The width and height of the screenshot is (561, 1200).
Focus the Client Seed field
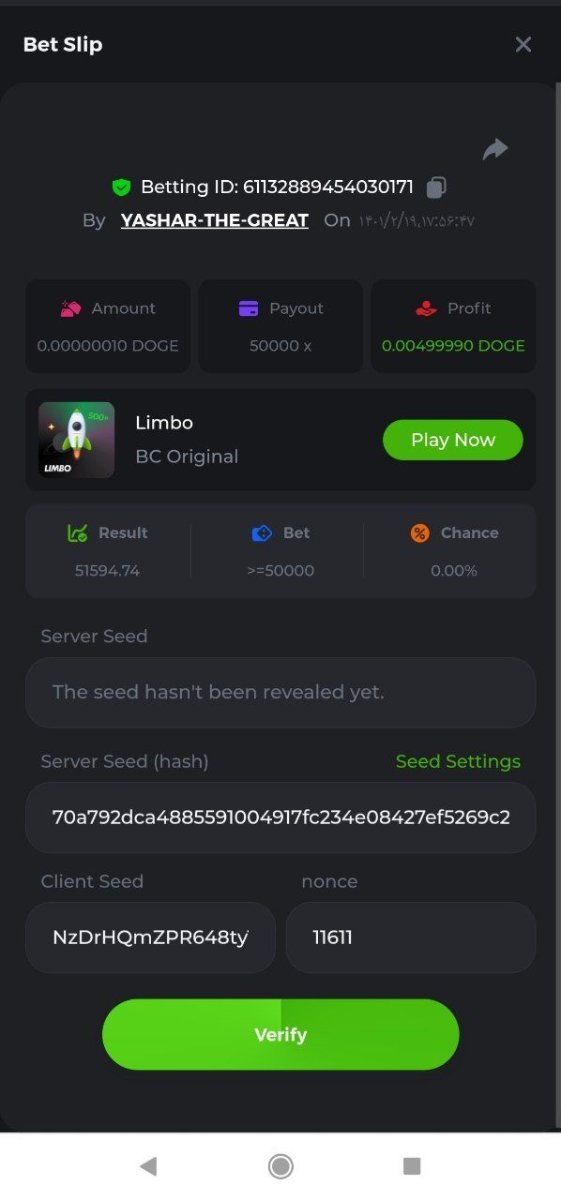[x=150, y=937]
